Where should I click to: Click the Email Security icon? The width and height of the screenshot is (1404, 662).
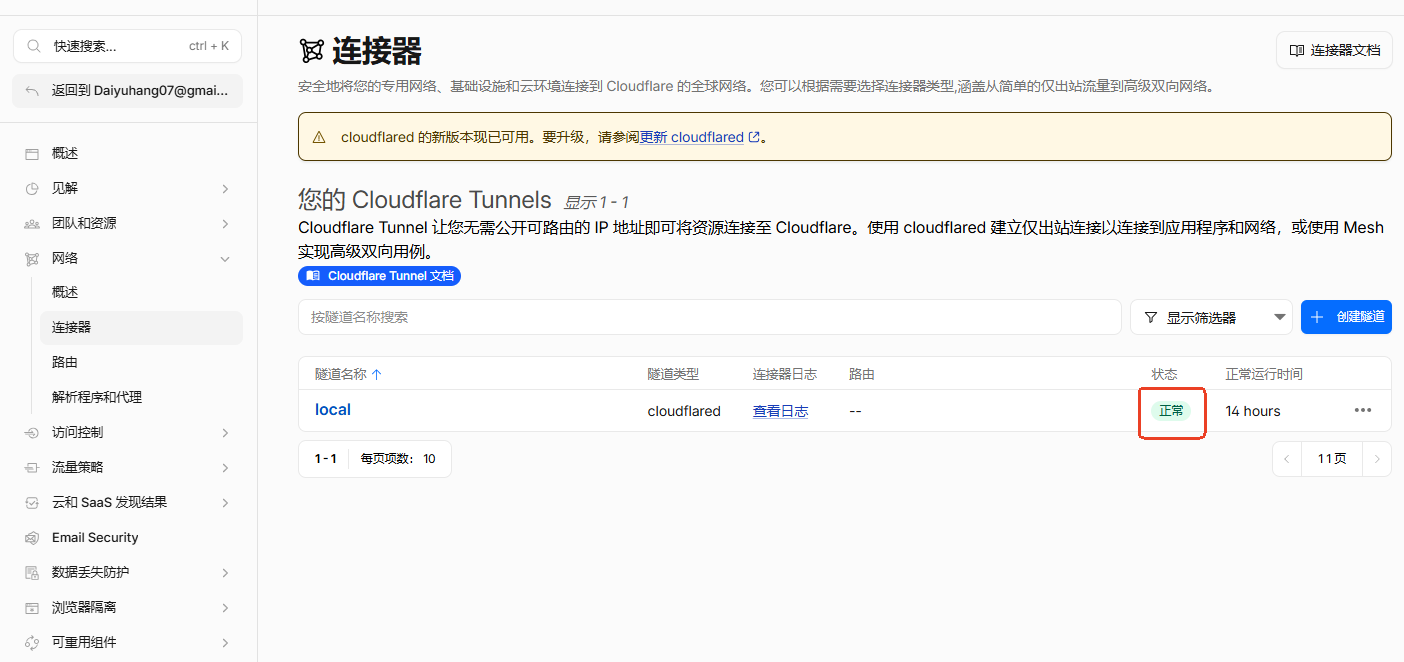(32, 538)
